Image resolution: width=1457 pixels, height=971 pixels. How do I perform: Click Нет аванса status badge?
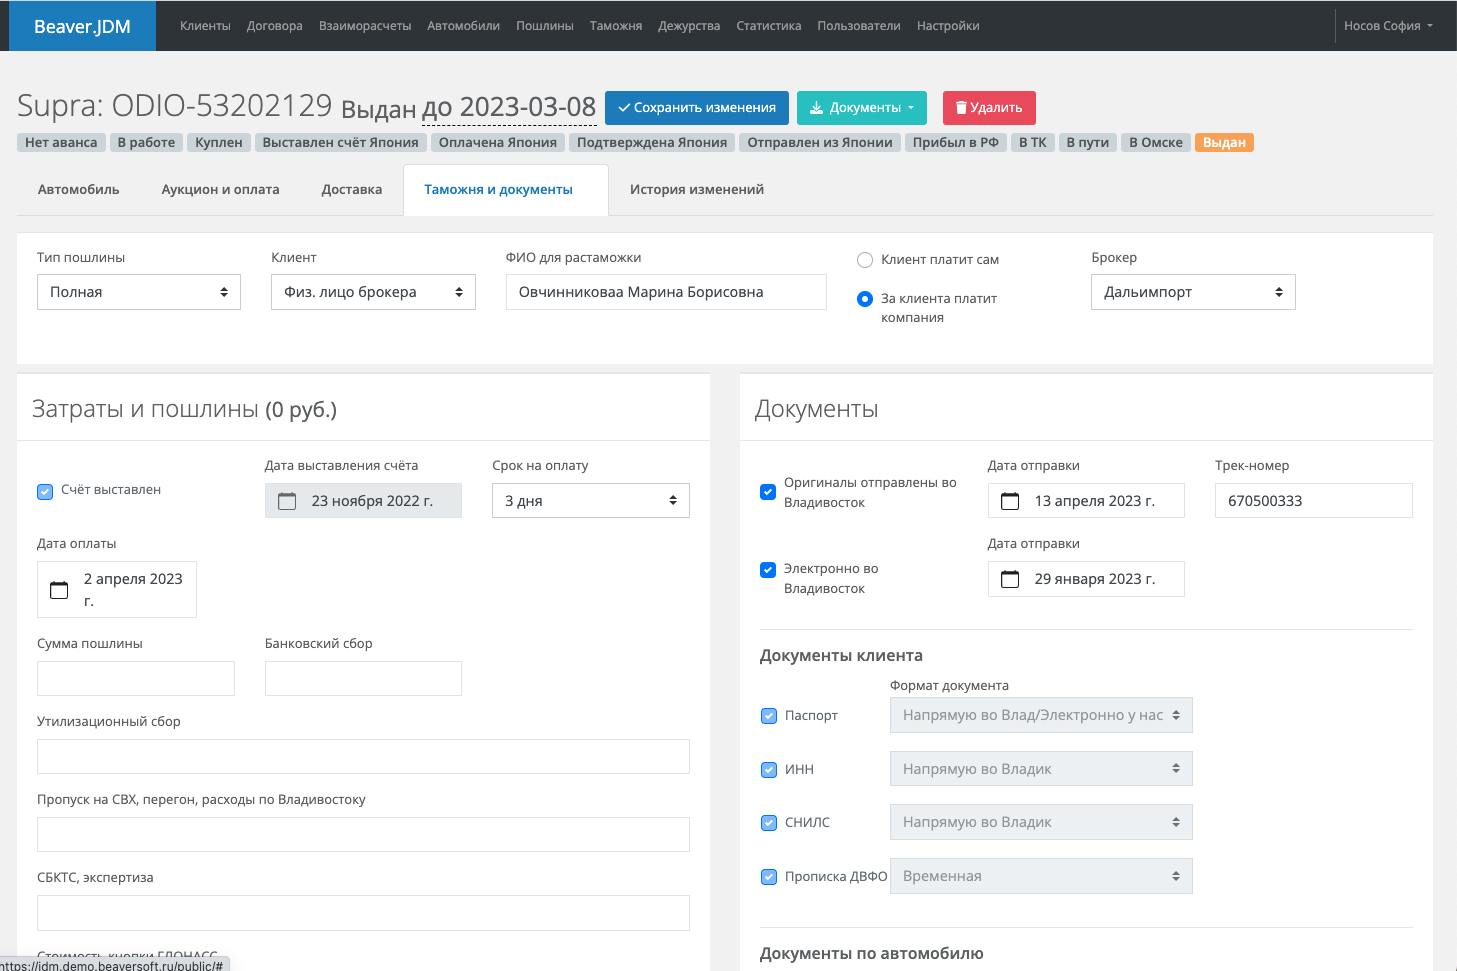[x=61, y=143]
